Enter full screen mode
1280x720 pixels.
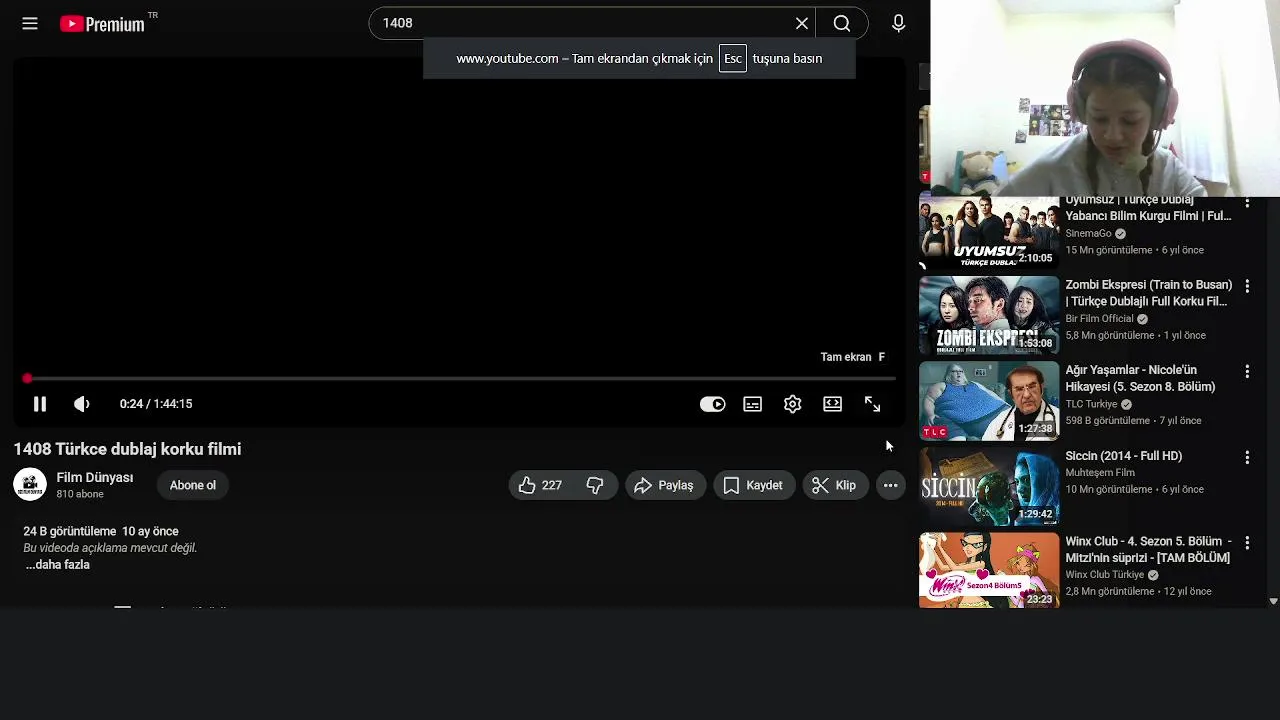click(872, 404)
